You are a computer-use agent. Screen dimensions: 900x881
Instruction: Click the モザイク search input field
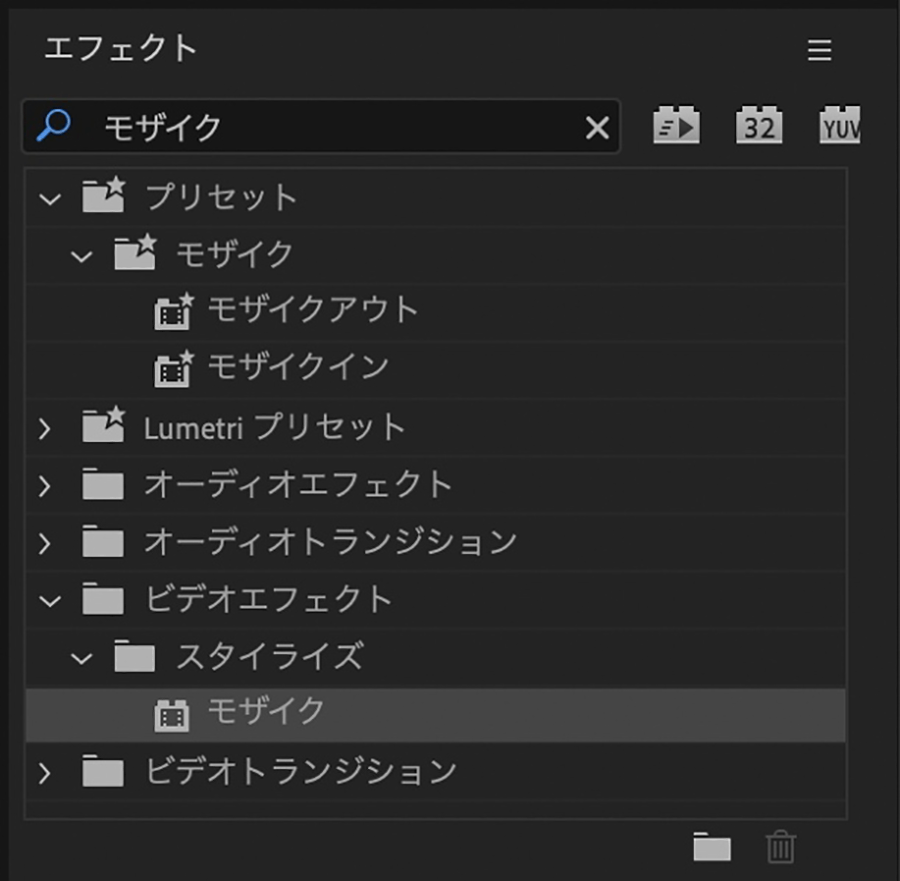pos(330,127)
